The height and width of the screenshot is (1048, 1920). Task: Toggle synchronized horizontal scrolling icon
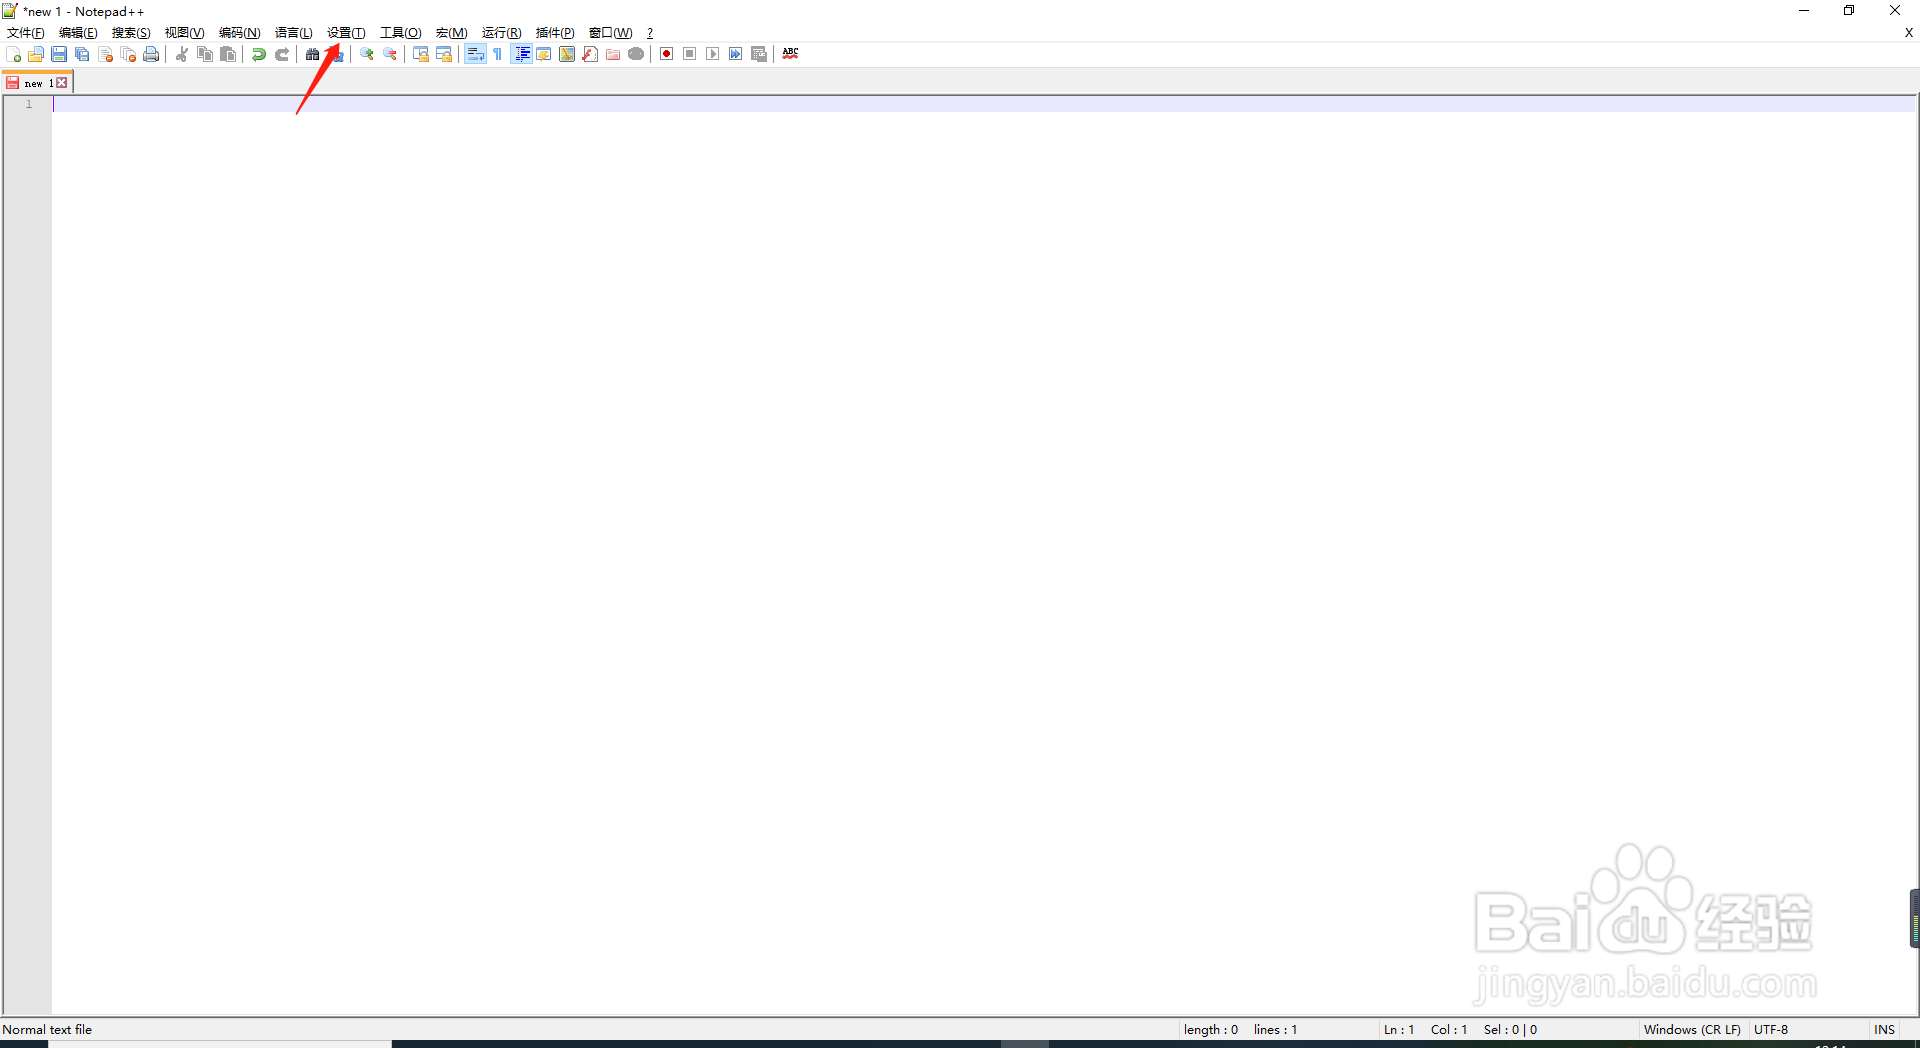click(x=444, y=54)
